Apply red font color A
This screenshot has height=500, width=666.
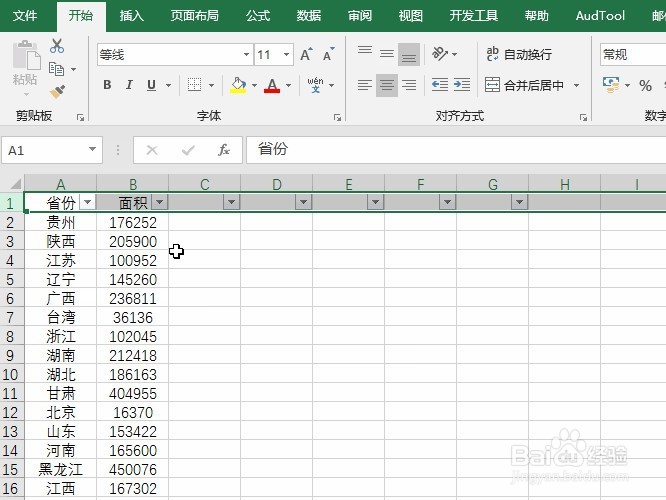click(272, 85)
